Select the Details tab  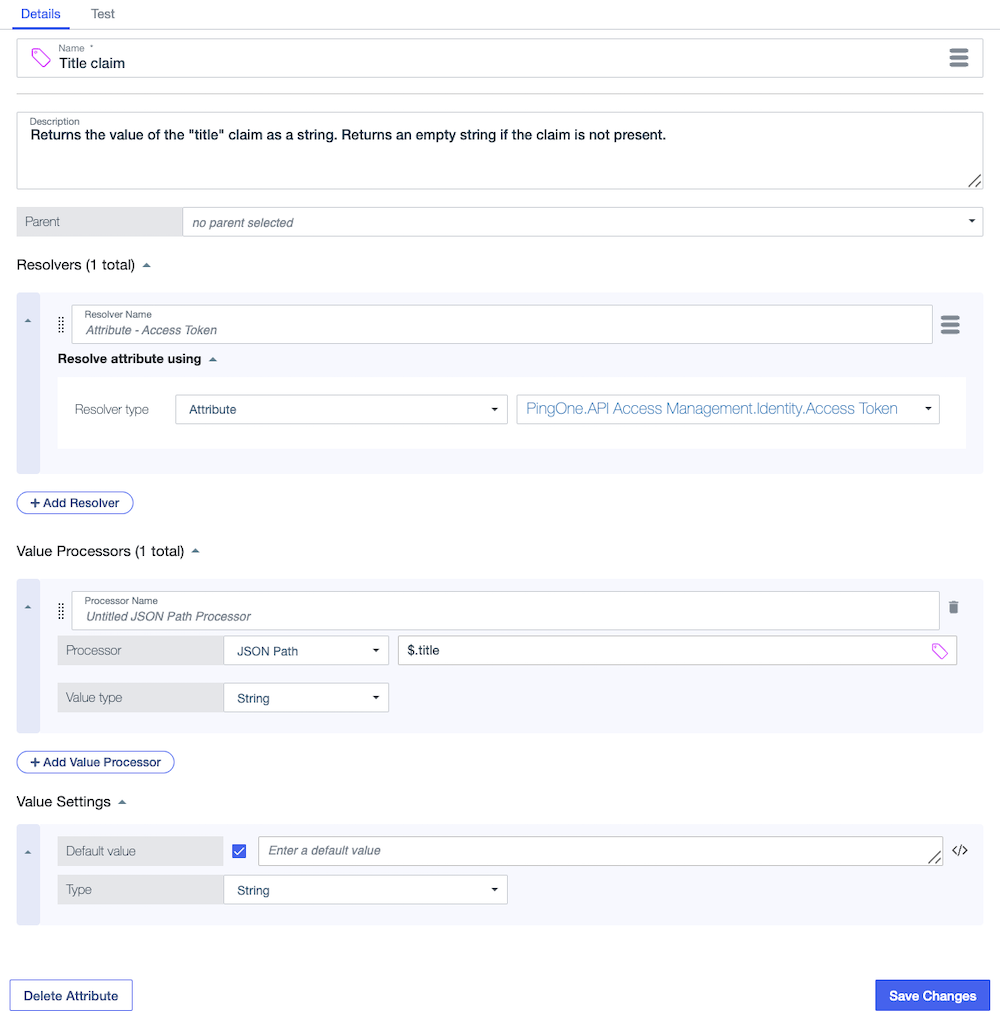pos(40,14)
